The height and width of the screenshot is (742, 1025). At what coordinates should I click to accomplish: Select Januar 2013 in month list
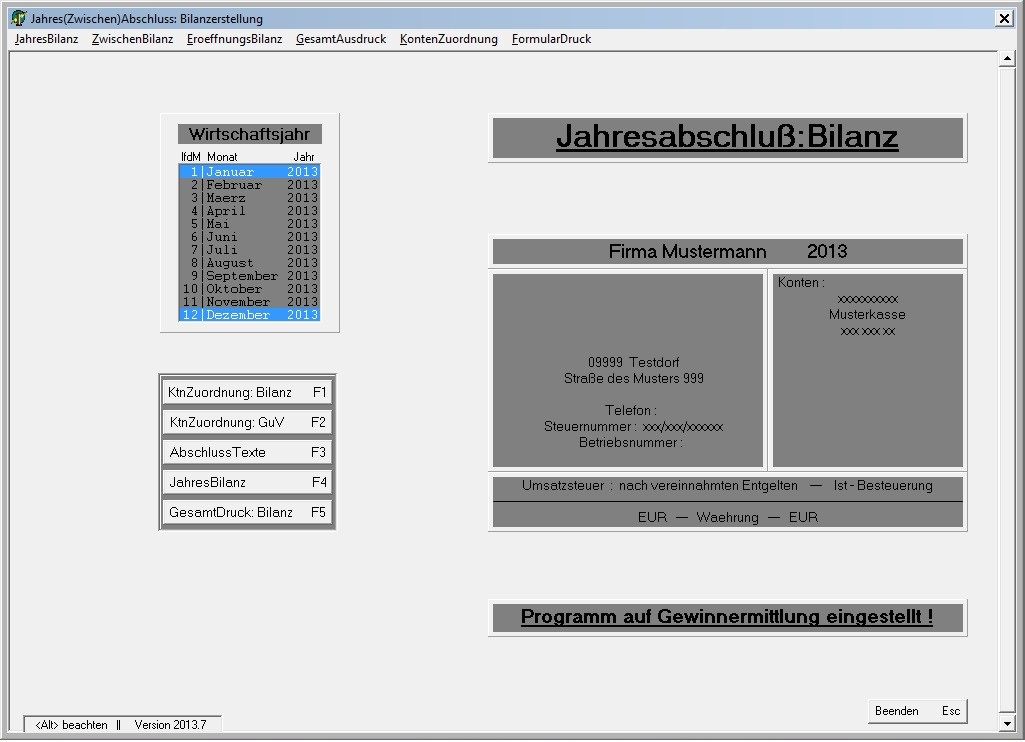point(249,172)
